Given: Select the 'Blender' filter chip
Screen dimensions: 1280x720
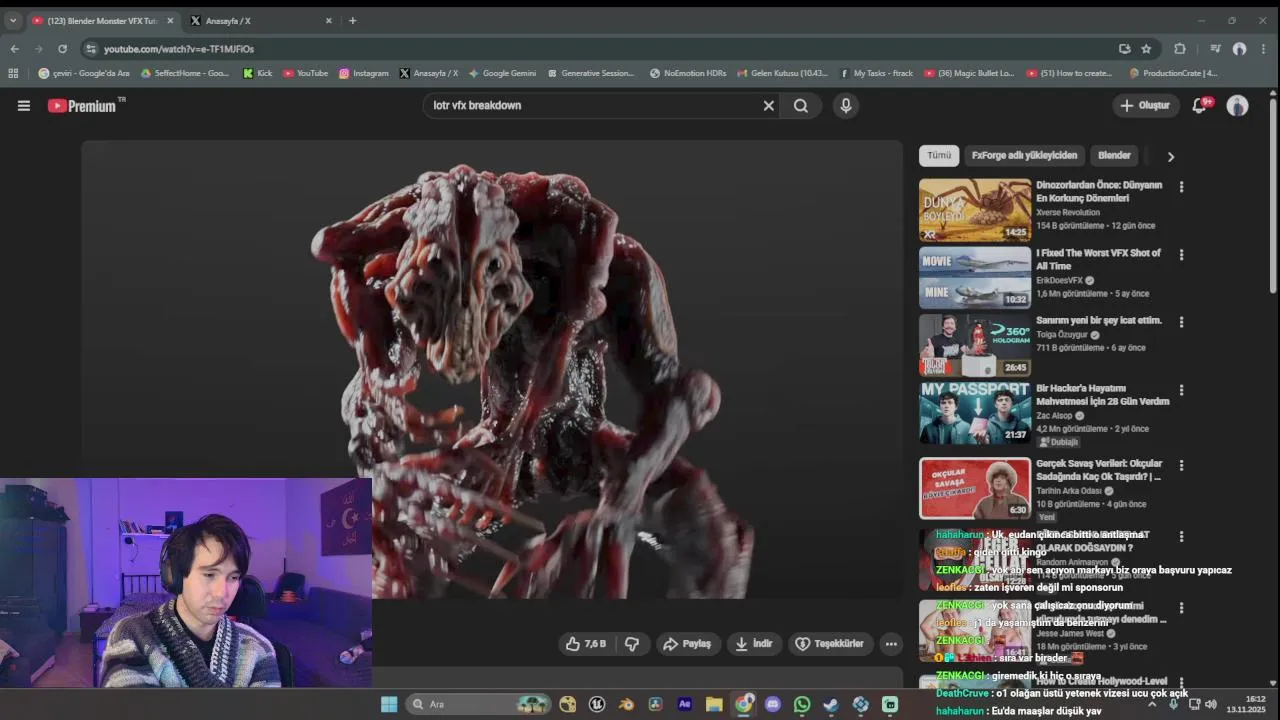Looking at the screenshot, I should (1114, 156).
